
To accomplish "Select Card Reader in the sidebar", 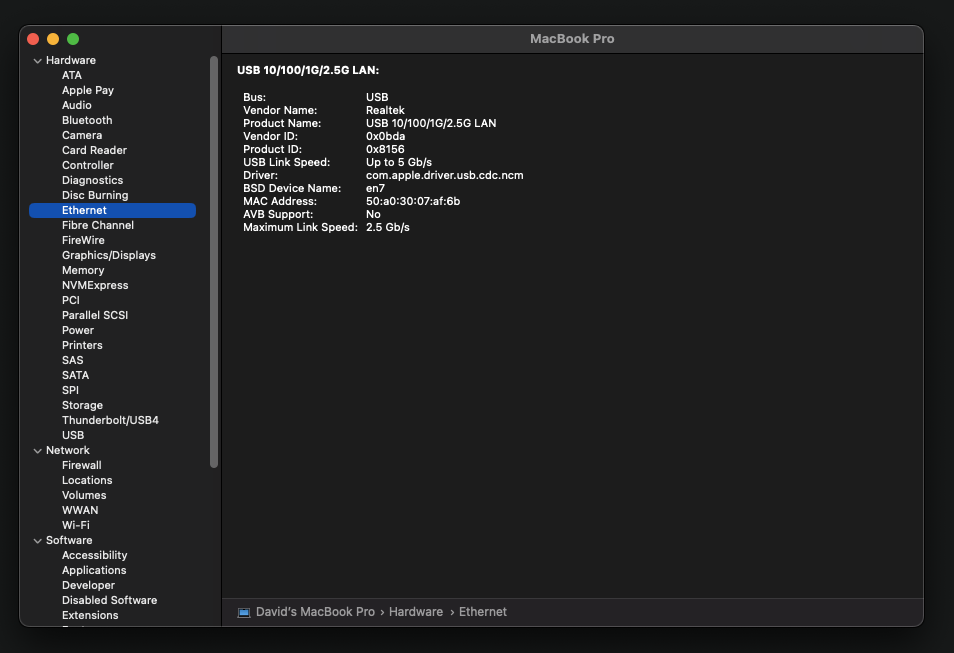I will pyautogui.click(x=94, y=150).
